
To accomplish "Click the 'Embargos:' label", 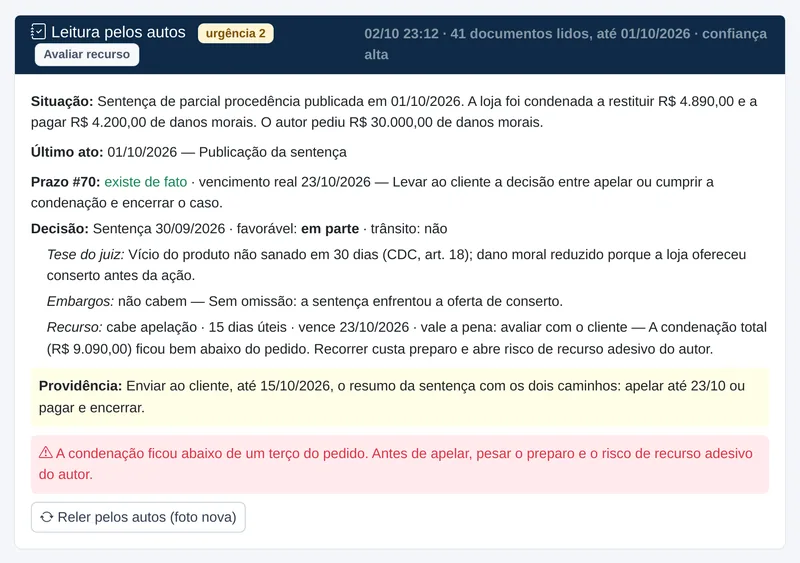I will click(80, 301).
